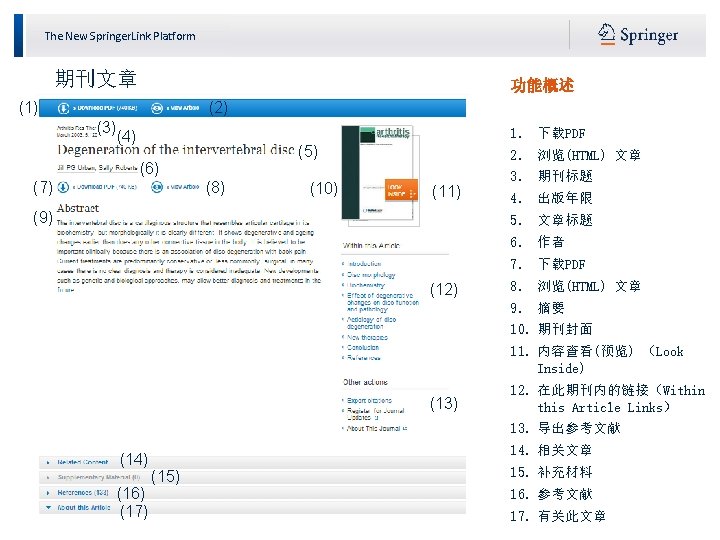Jump to Biochemistry section link
The height and width of the screenshot is (540, 720).
click(366, 285)
